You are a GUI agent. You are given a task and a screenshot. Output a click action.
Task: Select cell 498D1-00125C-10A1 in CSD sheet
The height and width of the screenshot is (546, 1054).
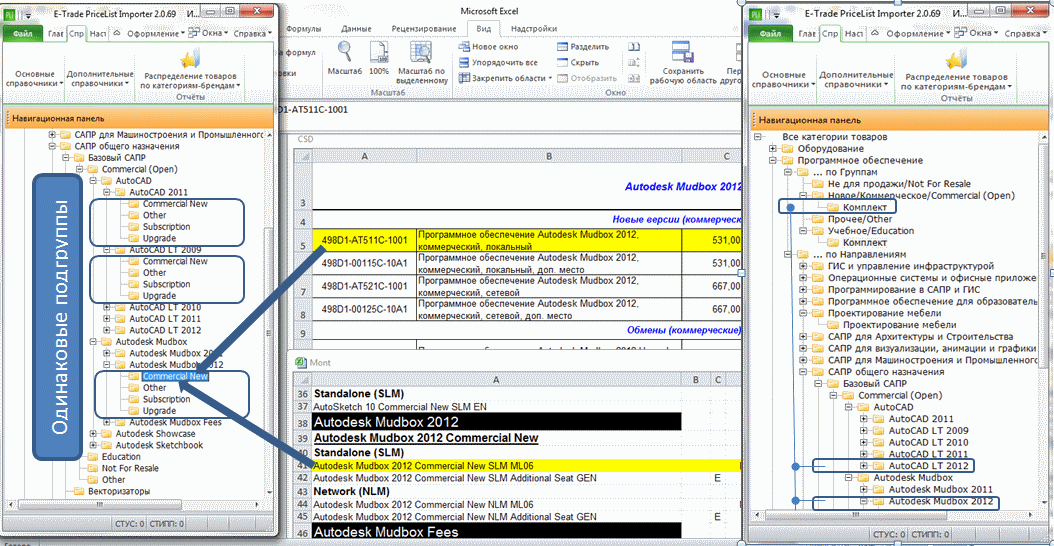click(364, 309)
